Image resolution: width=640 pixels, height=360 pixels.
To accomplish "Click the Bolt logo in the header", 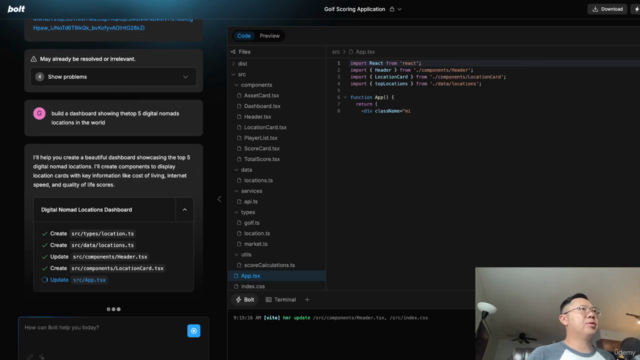I will coord(16,9).
